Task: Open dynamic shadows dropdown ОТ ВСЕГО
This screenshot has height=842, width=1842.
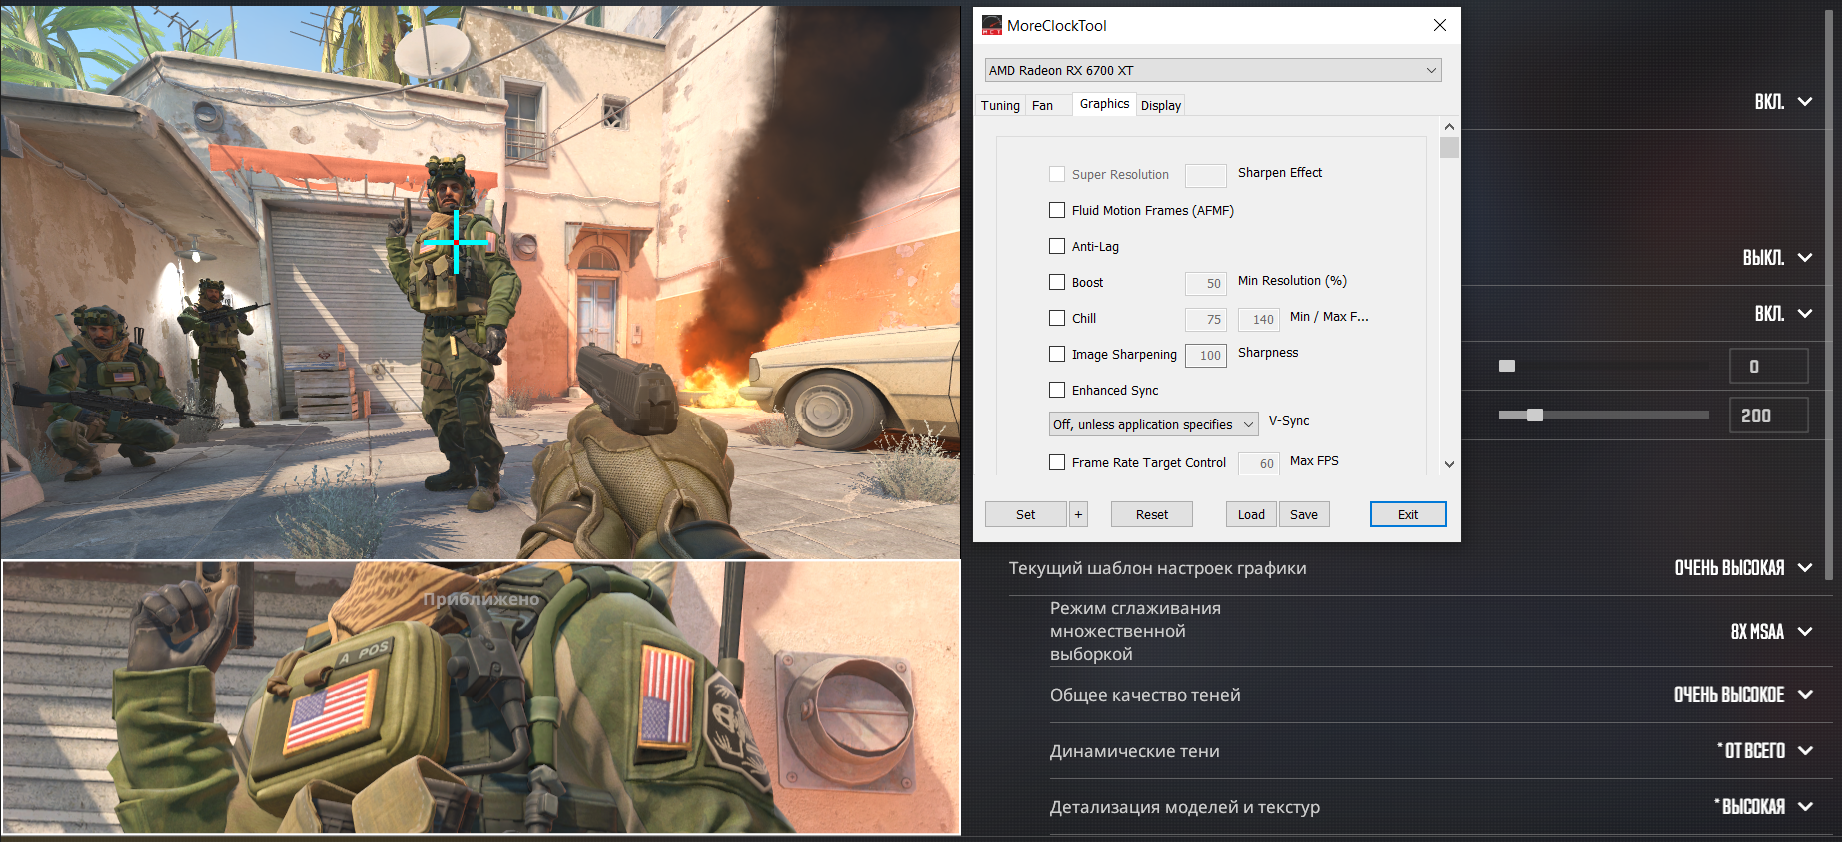Action: pyautogui.click(x=1765, y=751)
